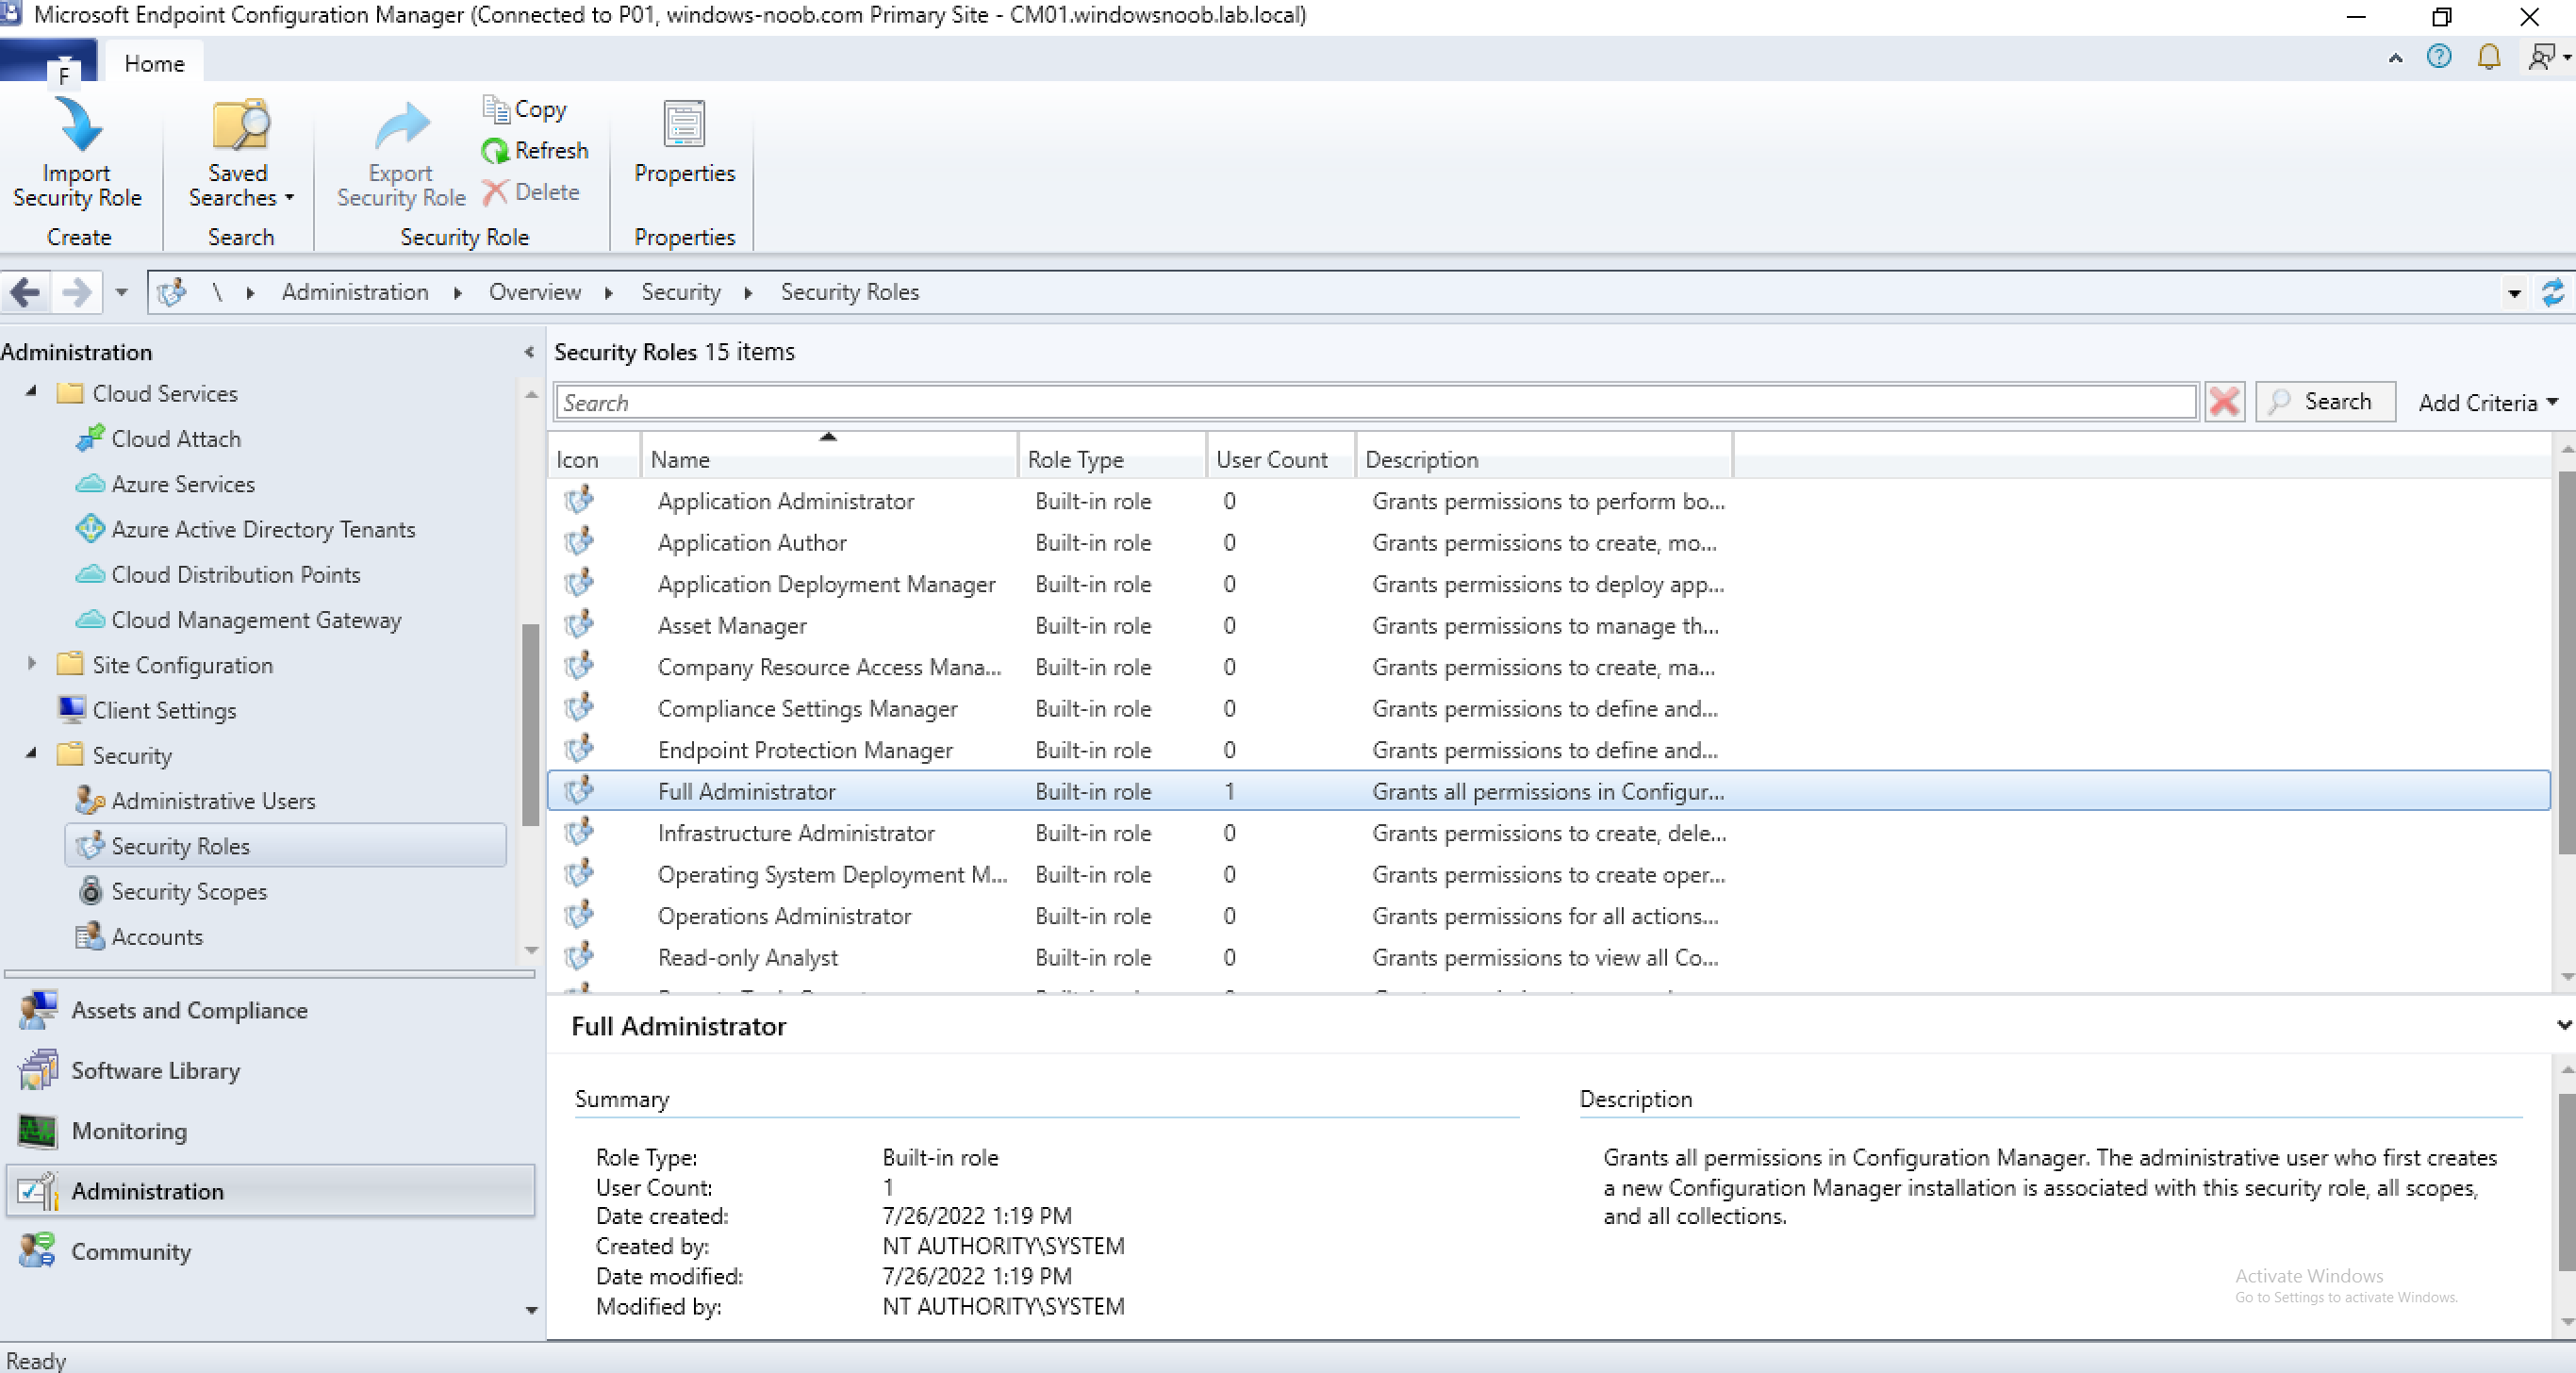This screenshot has width=2576, height=1373.
Task: Sort by Role Type column header
Action: [x=1111, y=459]
